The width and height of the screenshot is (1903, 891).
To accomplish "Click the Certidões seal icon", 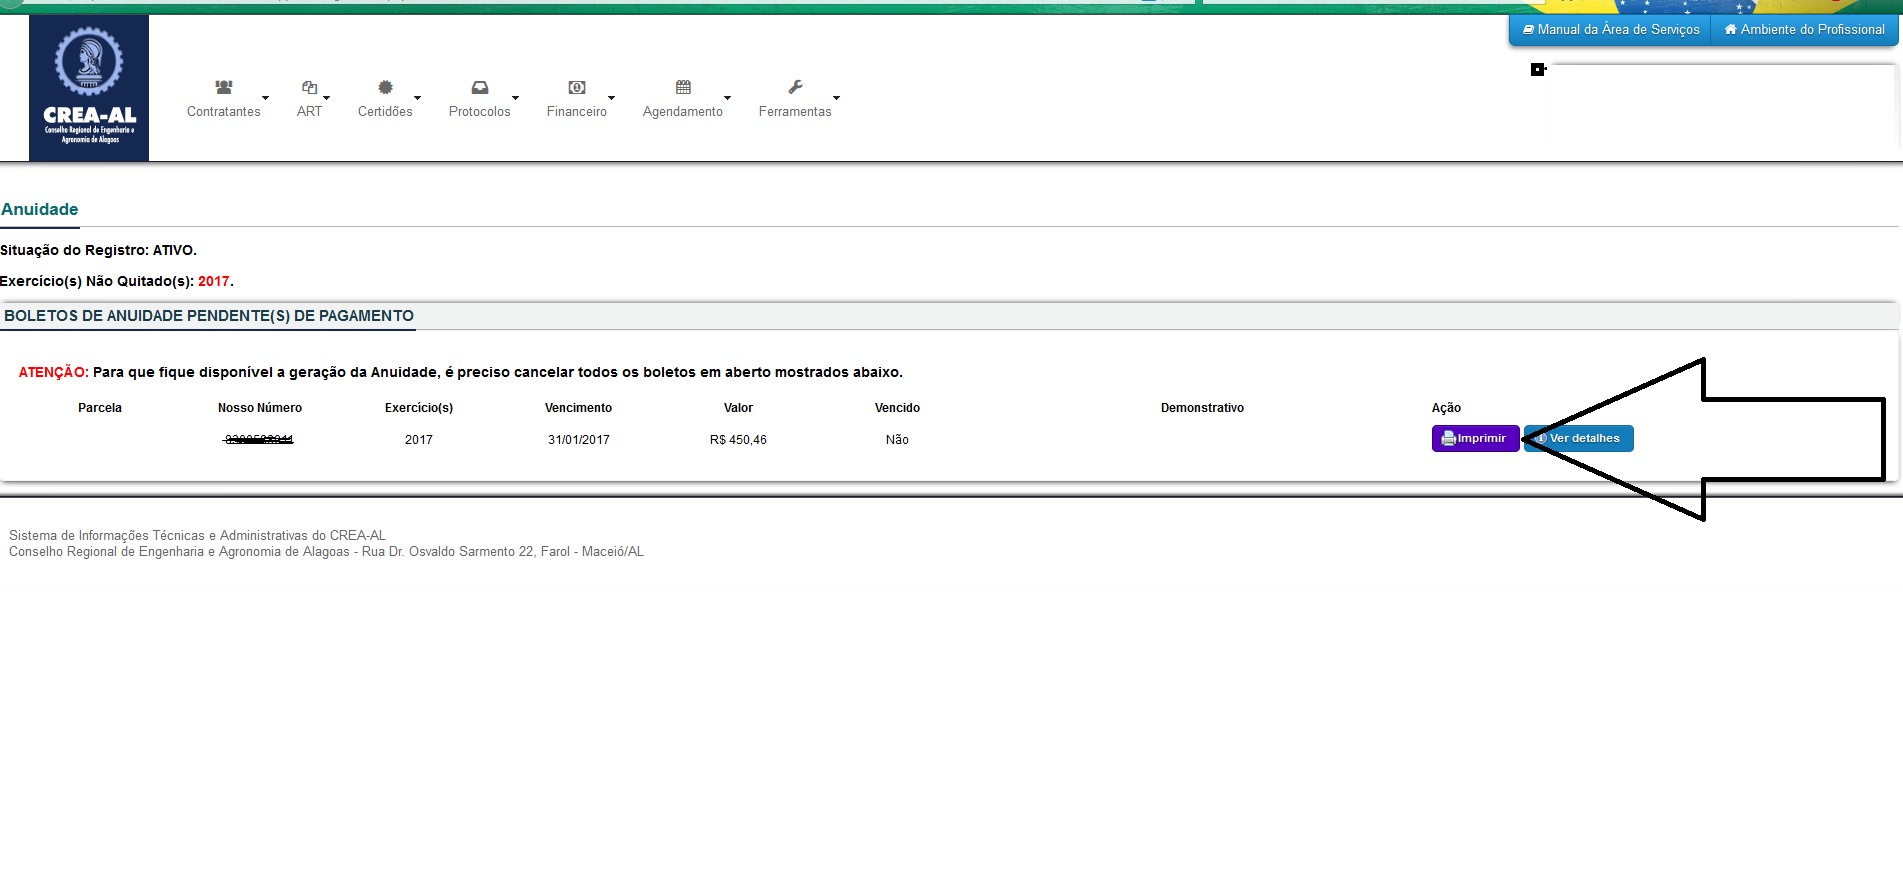I will coord(385,87).
